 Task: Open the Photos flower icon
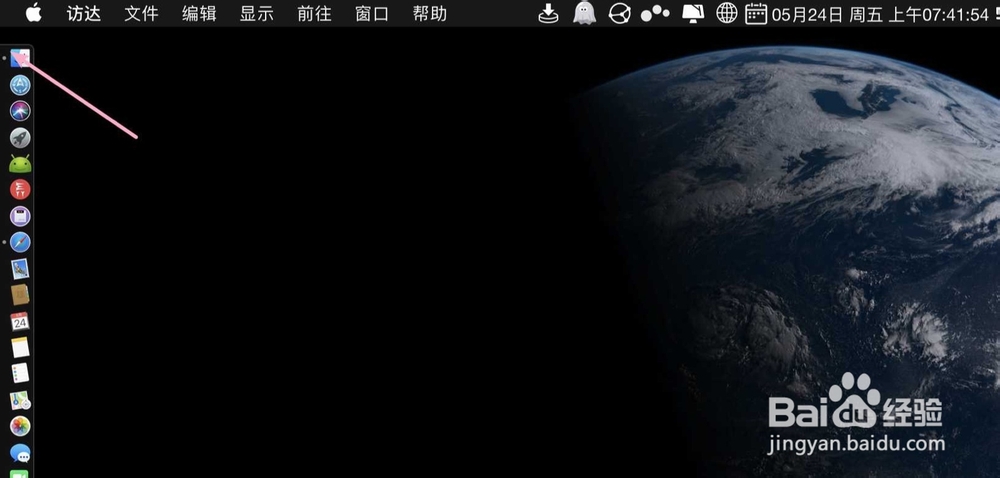pyautogui.click(x=20, y=426)
